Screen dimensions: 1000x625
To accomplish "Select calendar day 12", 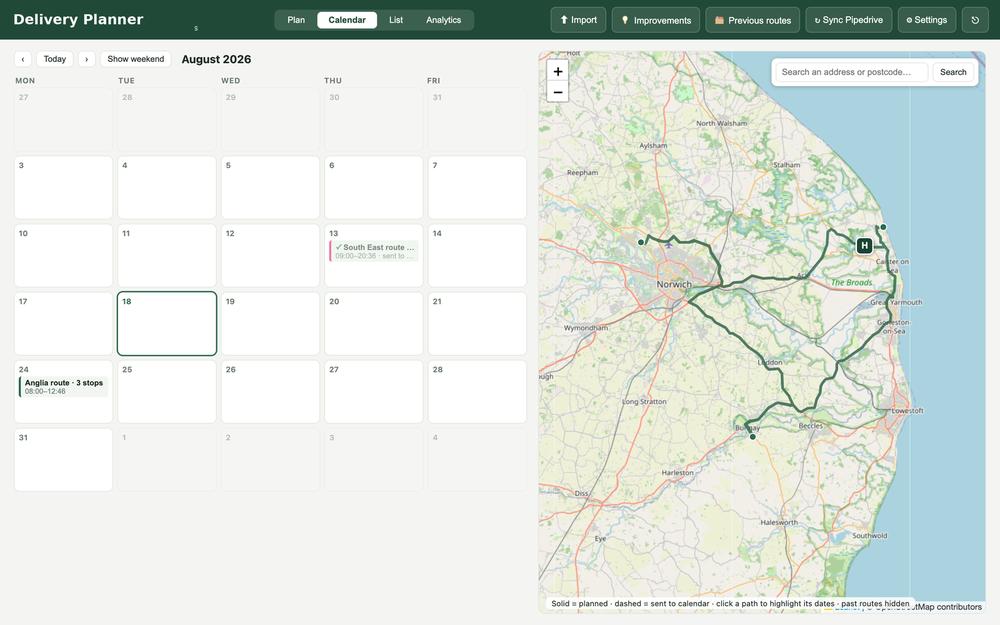I will coord(270,256).
